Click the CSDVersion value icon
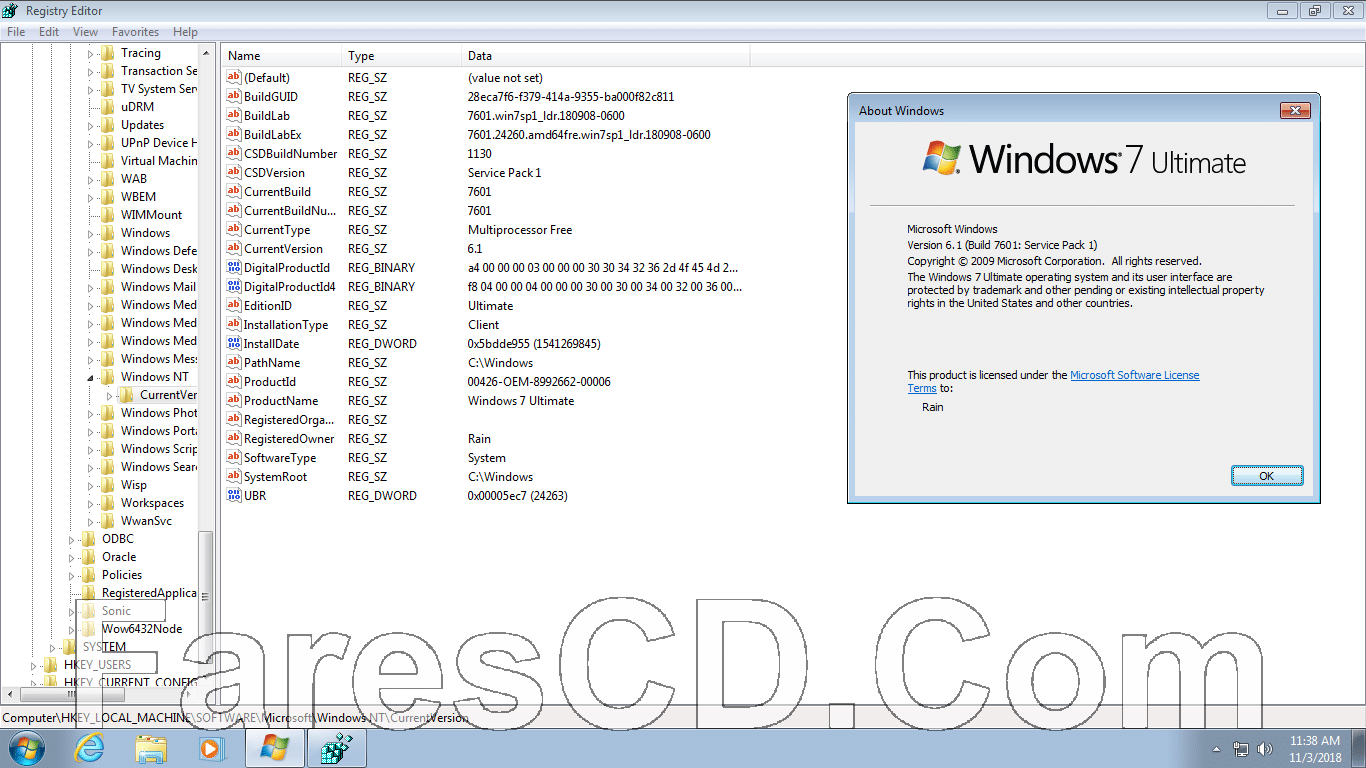 [233, 173]
